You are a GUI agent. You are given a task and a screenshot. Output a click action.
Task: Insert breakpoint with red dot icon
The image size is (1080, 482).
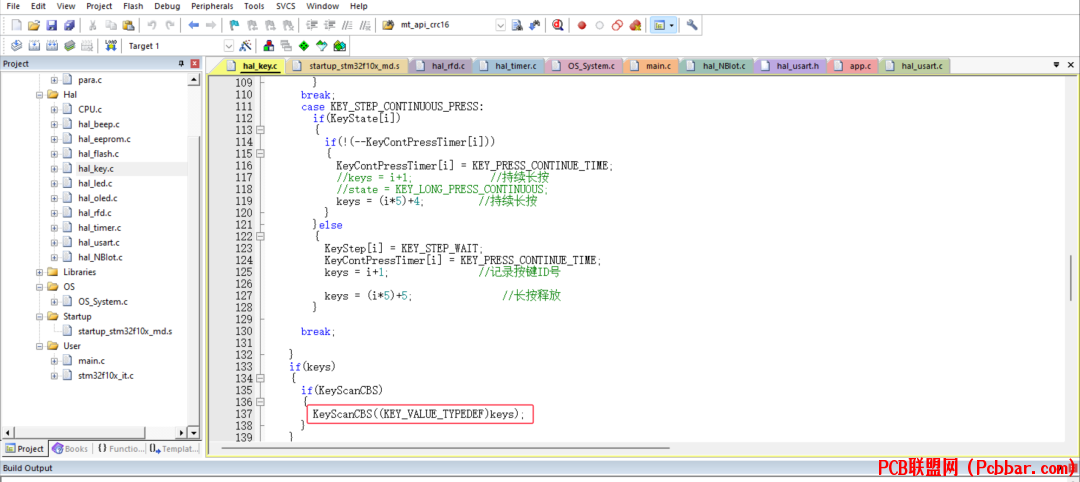581,25
